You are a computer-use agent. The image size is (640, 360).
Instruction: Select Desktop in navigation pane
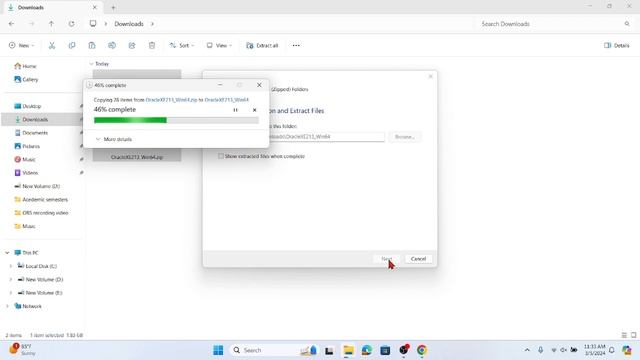click(28, 106)
